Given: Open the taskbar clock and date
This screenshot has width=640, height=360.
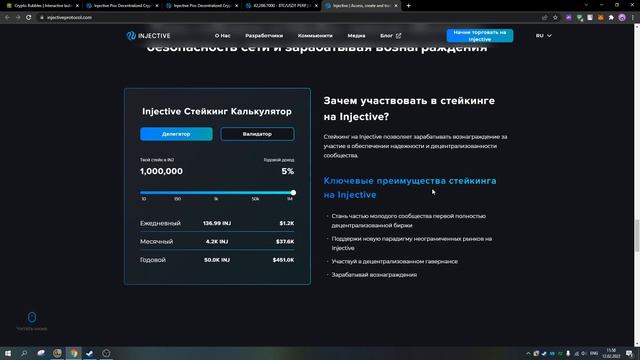Looking at the screenshot, I should coord(611,353).
